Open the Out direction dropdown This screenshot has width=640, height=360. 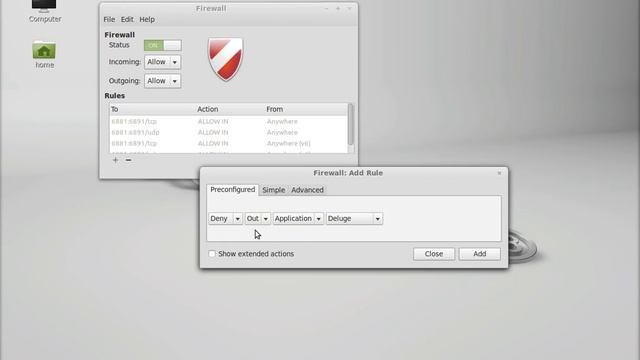coord(258,219)
